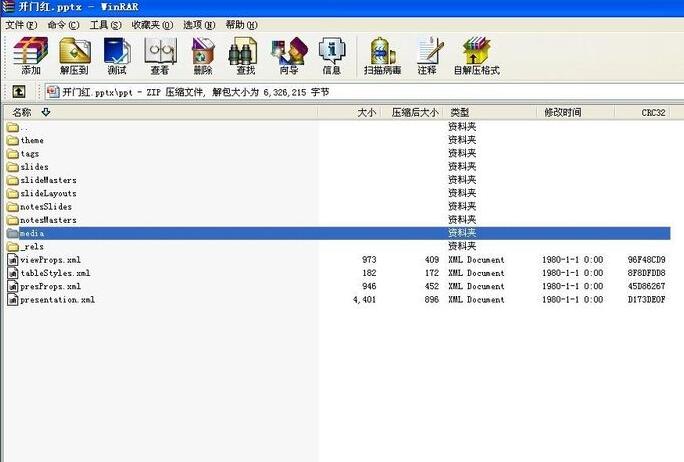Open the 查看 (View) tool

click(x=160, y=55)
